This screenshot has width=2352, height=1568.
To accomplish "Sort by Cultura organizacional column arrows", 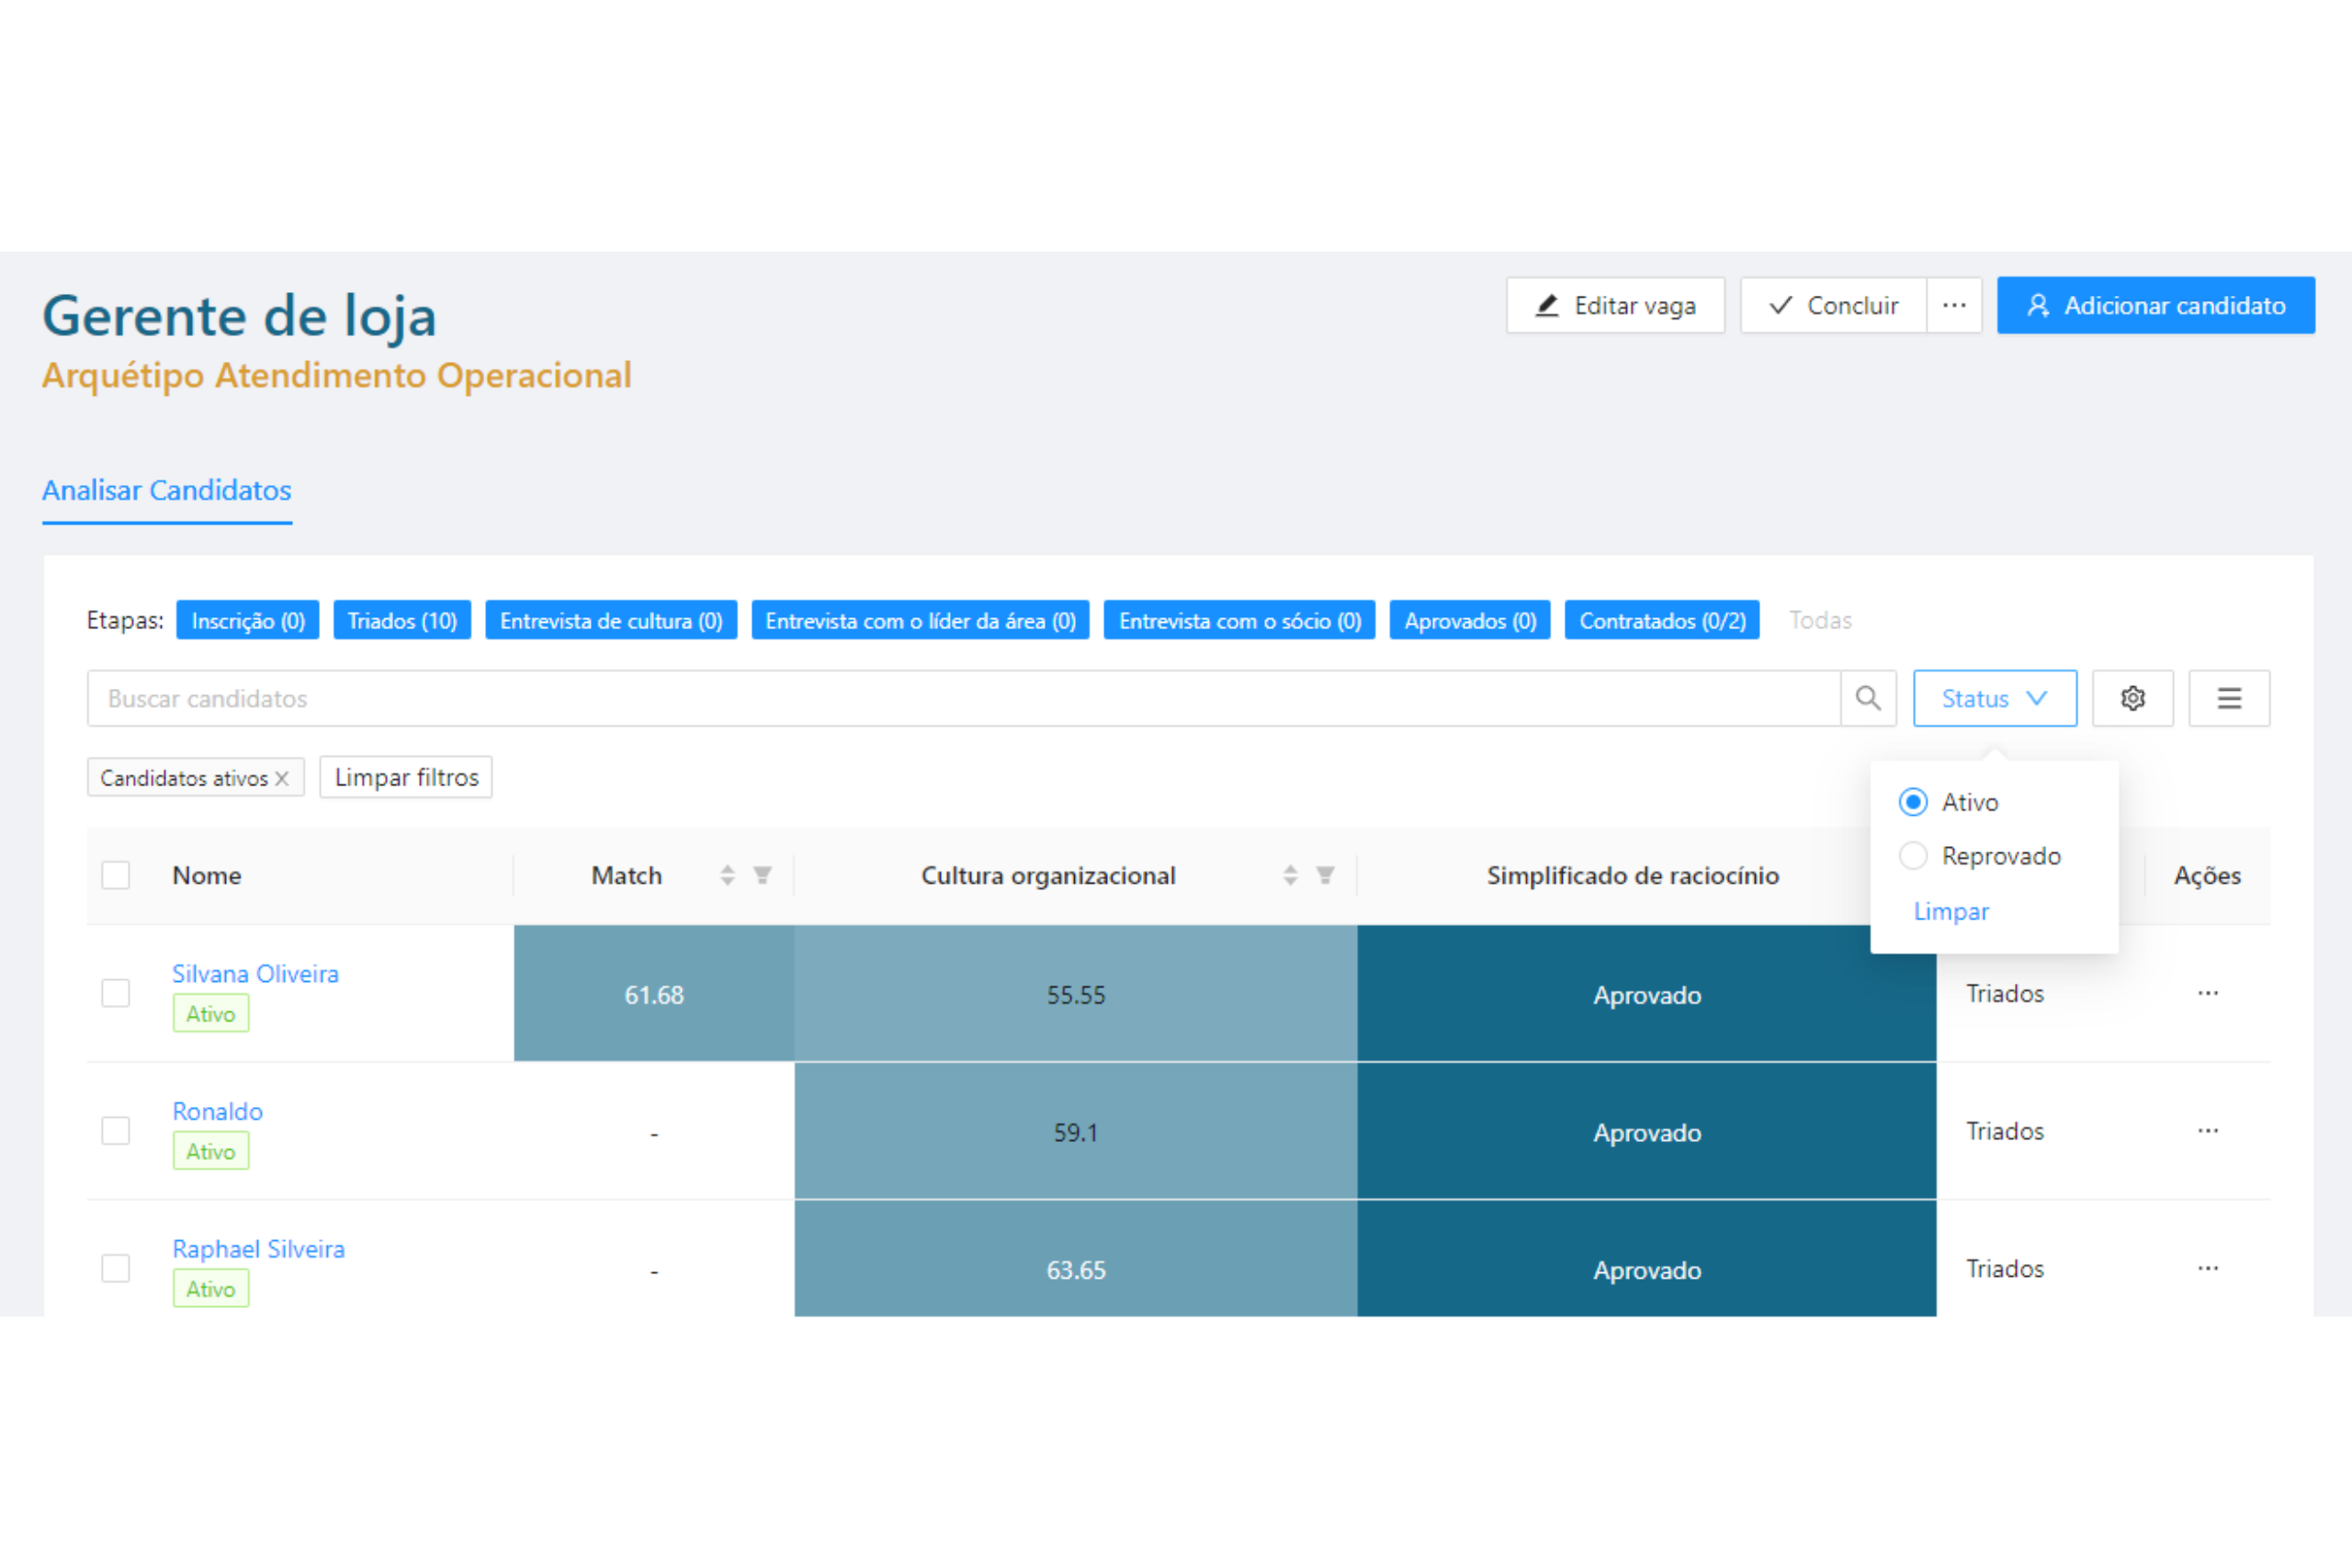I will [x=1290, y=875].
